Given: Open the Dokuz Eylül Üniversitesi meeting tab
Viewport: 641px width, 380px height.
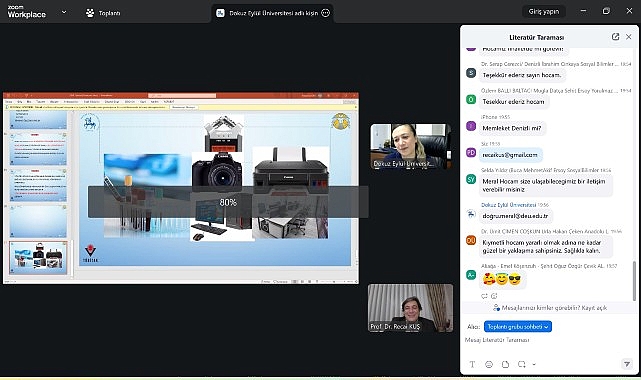Looking at the screenshot, I should pyautogui.click(x=273, y=13).
